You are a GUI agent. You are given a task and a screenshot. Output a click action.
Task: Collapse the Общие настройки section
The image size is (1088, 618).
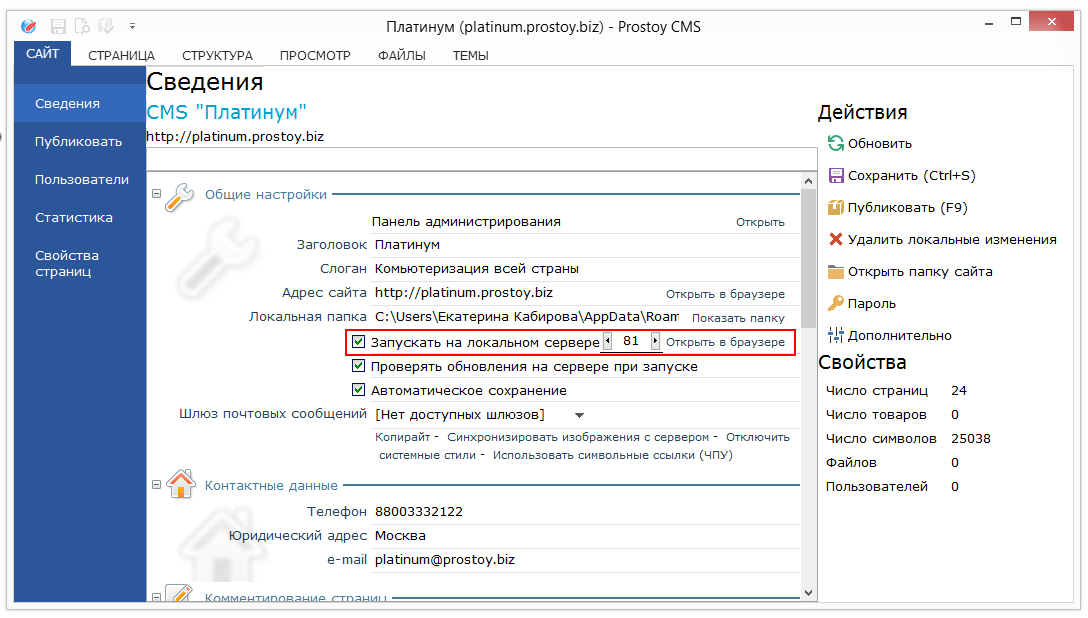[x=156, y=194]
